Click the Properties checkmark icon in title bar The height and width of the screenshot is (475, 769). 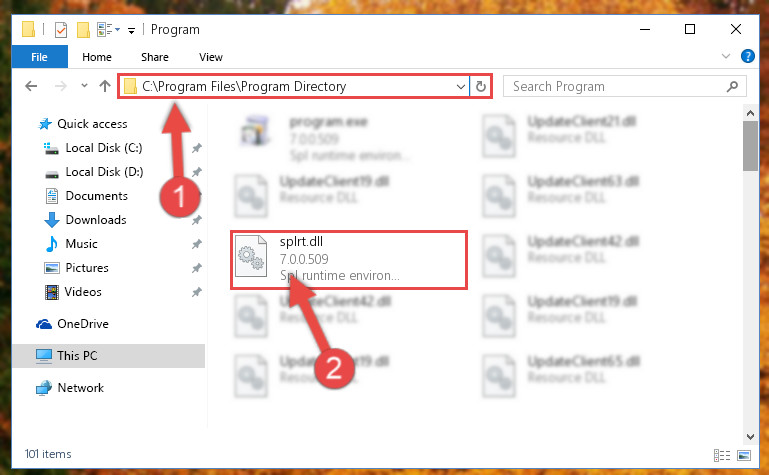click(61, 30)
